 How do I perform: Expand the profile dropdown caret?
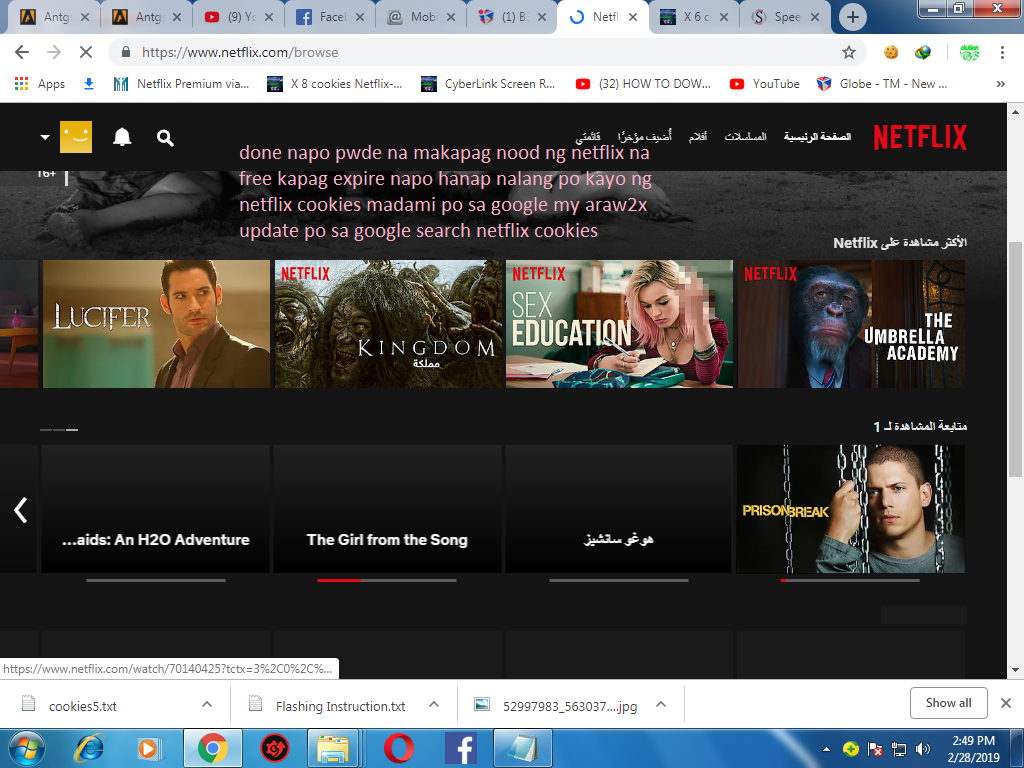click(x=45, y=137)
